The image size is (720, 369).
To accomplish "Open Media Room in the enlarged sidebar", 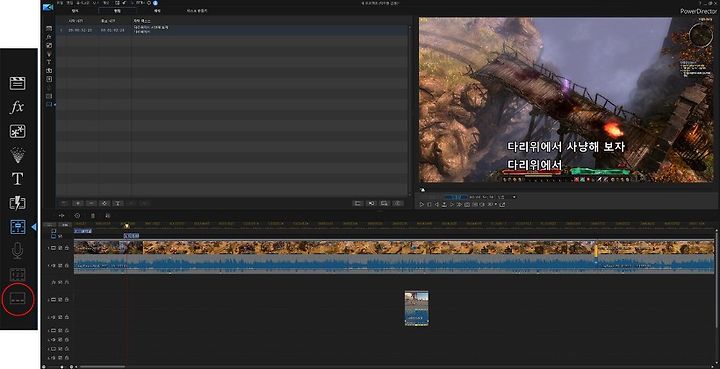I will 17,83.
